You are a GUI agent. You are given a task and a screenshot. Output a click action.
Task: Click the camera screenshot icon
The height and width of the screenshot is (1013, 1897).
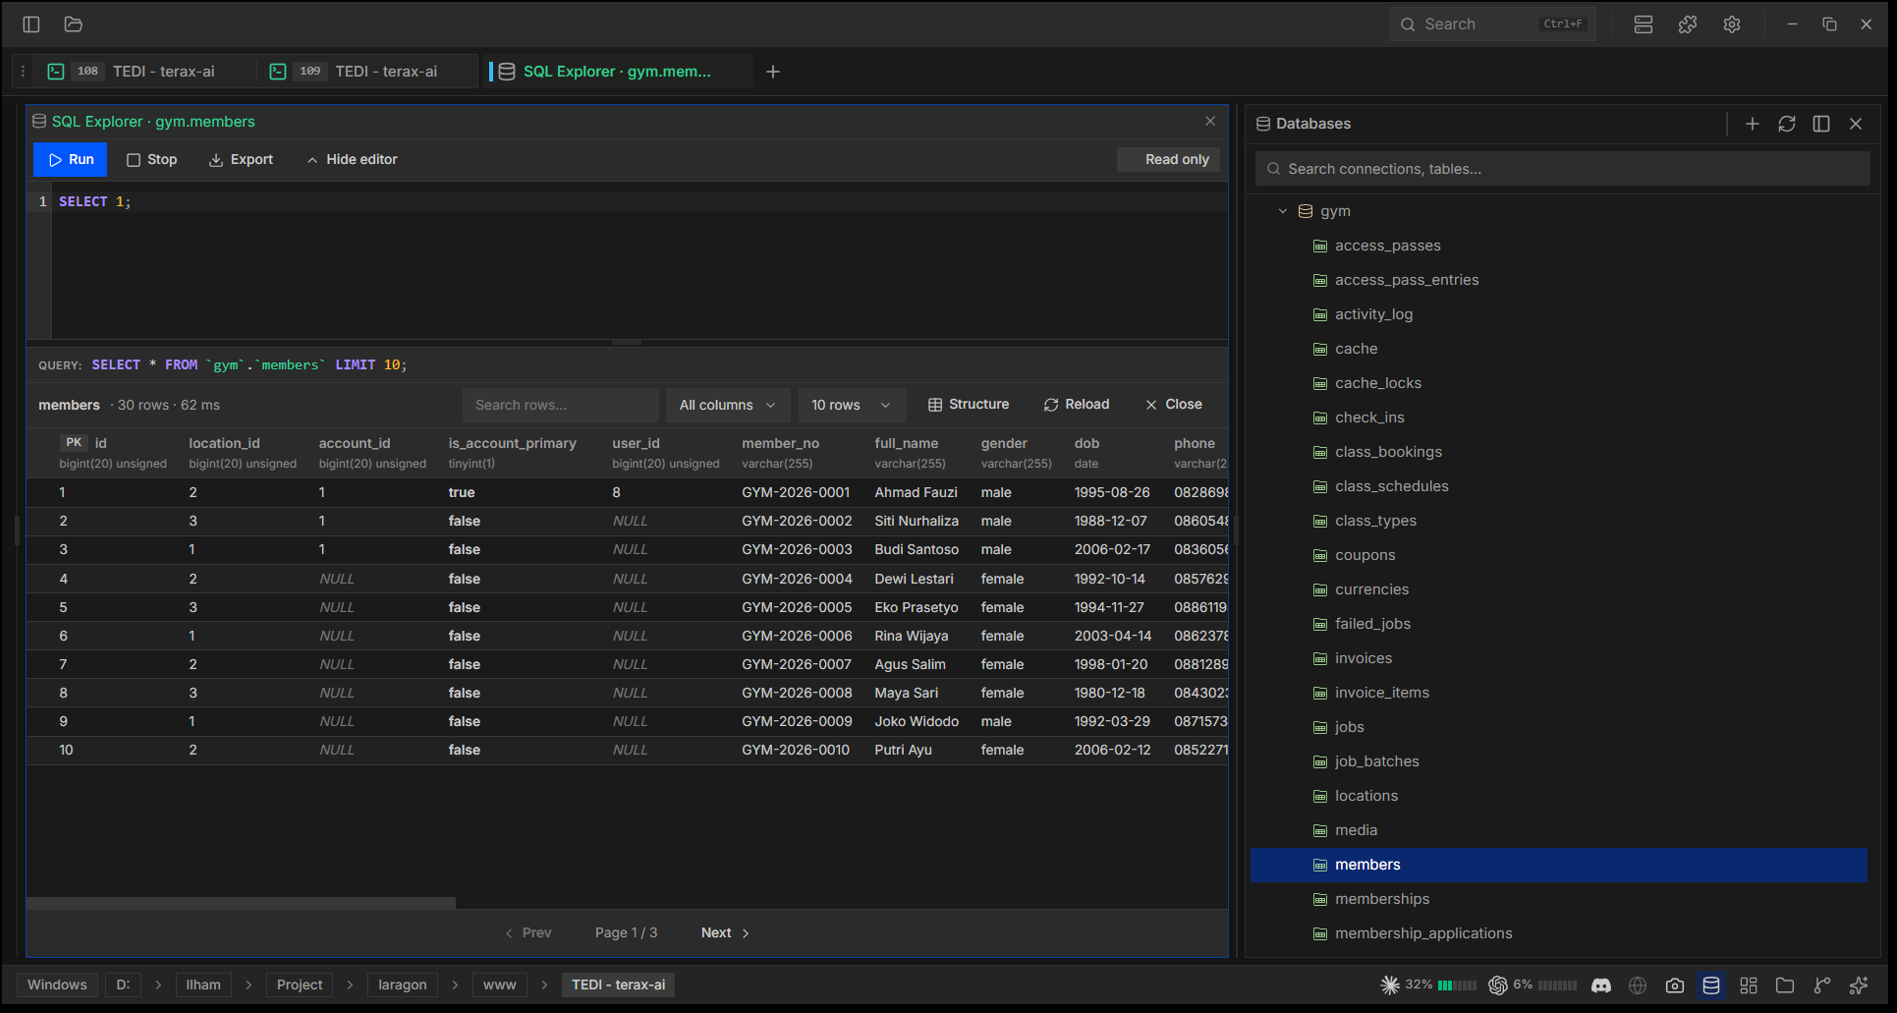1675,985
